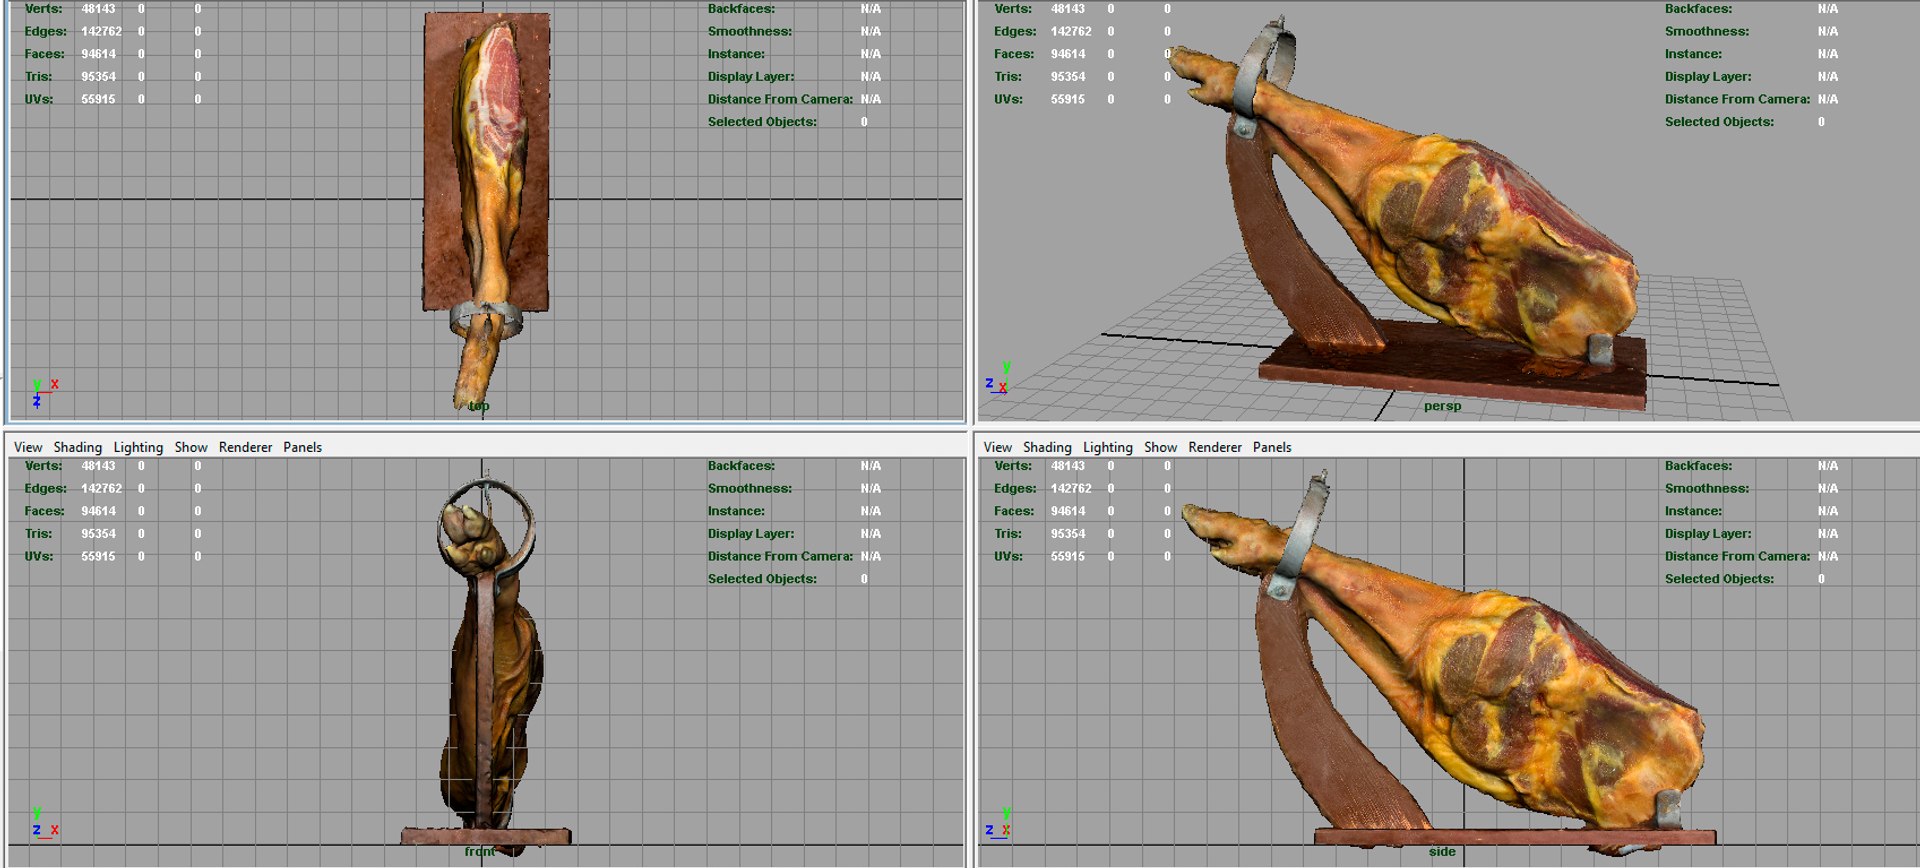Click 'Instance:' in the top viewport

pos(736,54)
